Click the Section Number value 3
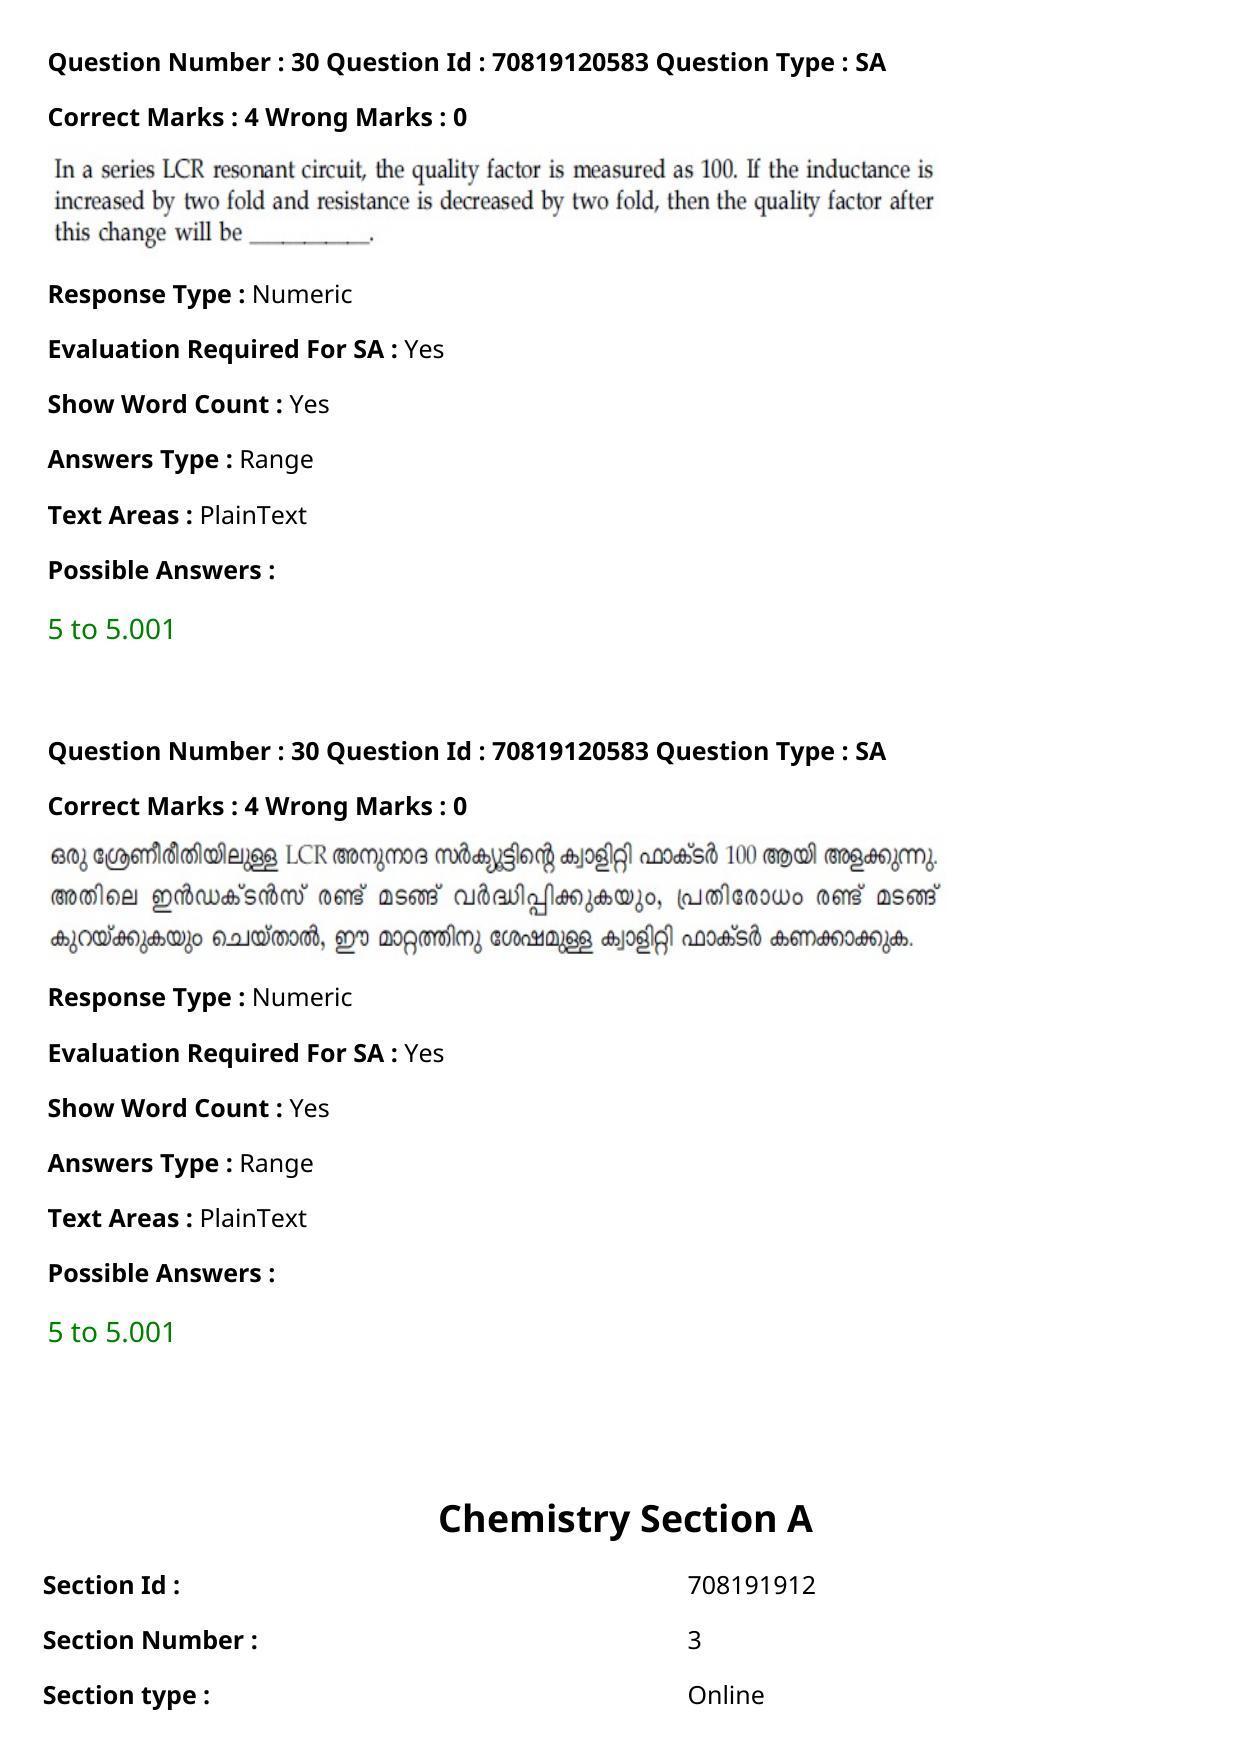1240x1755 pixels. 694,1640
